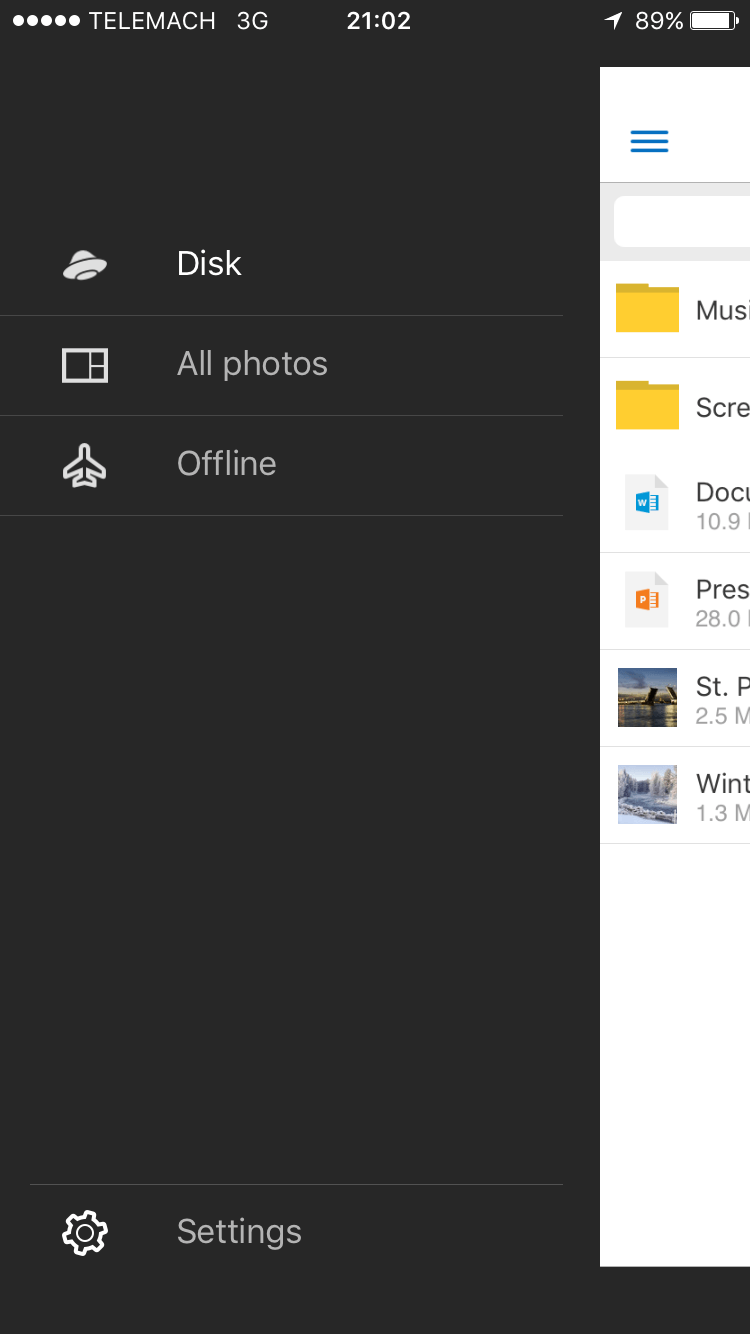The width and height of the screenshot is (750, 1334).
Task: Select the St. P photo name
Action: tap(723, 686)
